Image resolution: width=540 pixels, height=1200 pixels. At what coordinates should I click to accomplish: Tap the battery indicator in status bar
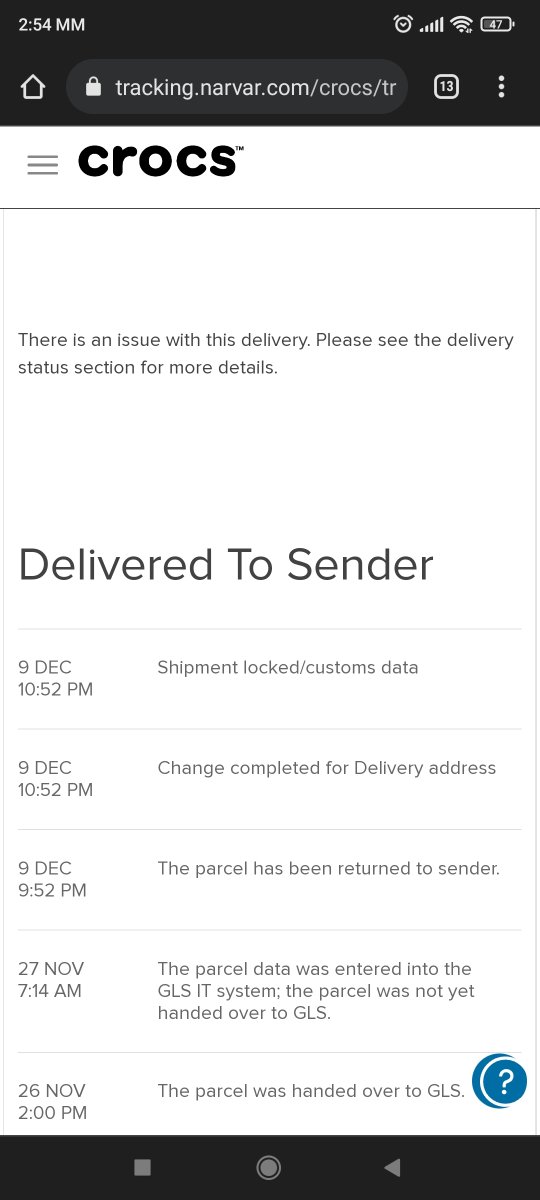pos(497,24)
